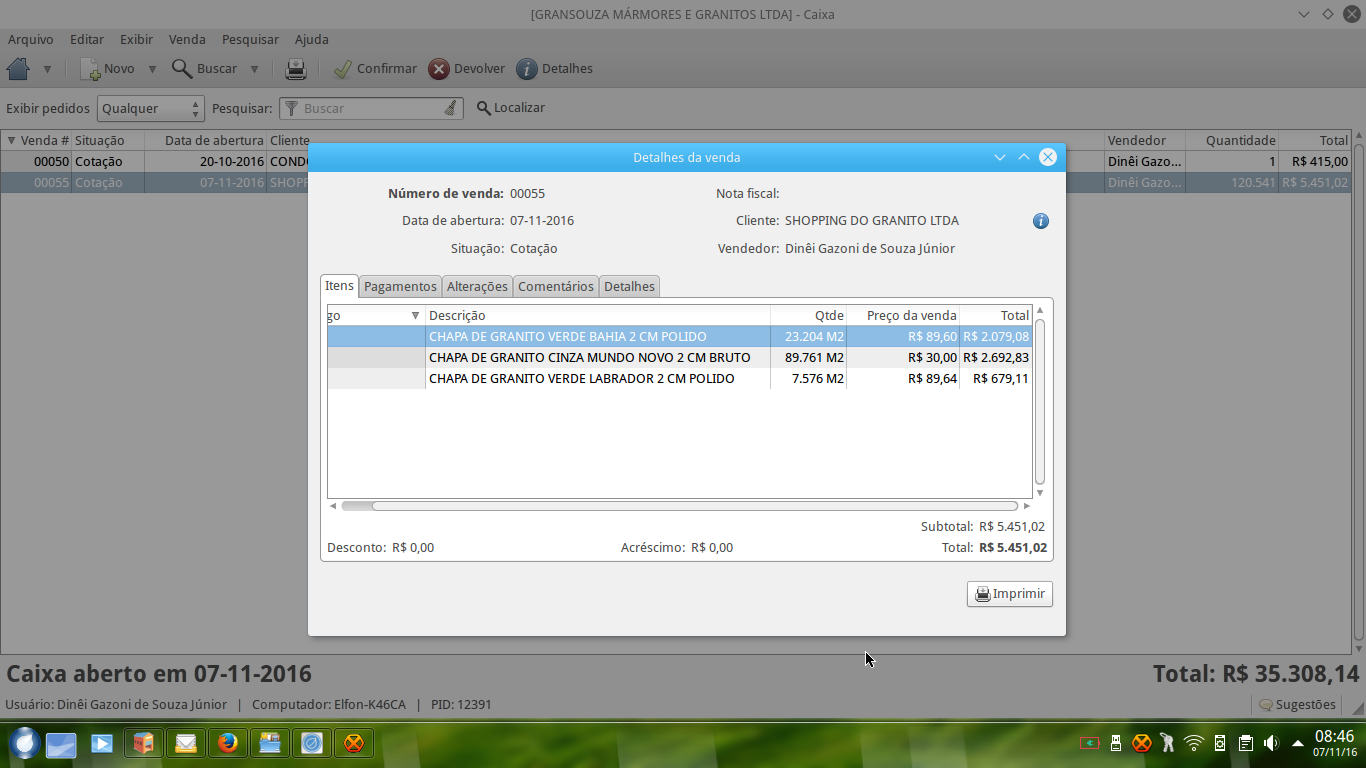Click the Buscar magnifier toolbar button

pos(204,69)
